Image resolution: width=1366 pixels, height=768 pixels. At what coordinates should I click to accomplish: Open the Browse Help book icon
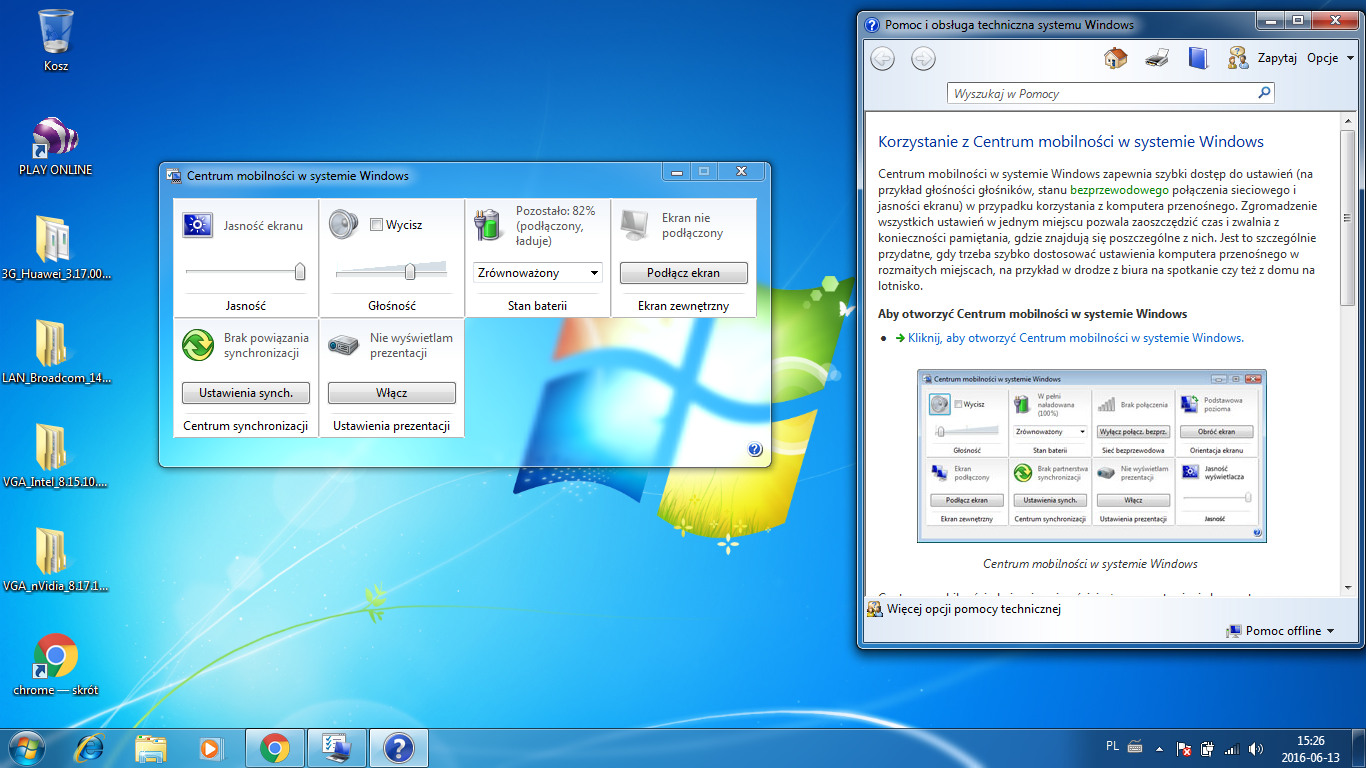coord(1198,58)
